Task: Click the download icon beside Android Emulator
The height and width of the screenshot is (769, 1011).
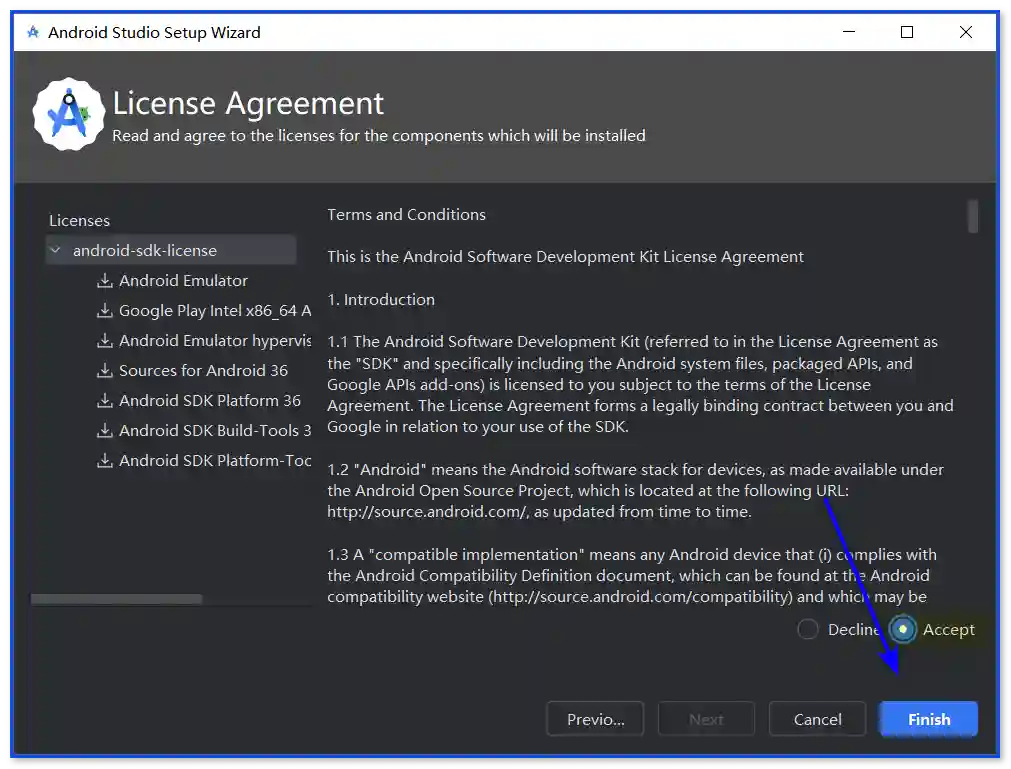Action: tap(104, 281)
